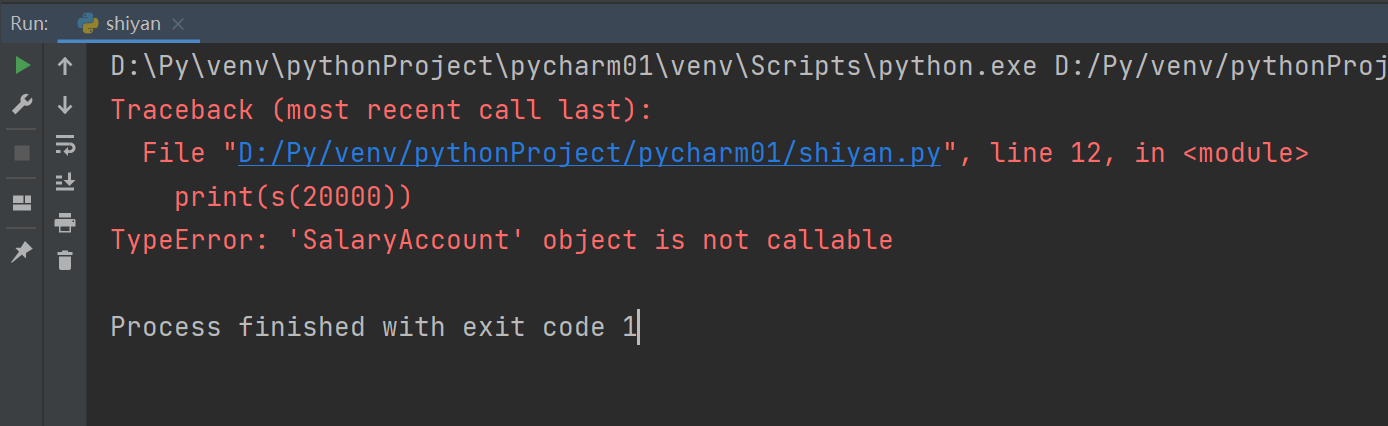Click the gray Stop square icon
The image size is (1388, 426).
click(x=22, y=153)
